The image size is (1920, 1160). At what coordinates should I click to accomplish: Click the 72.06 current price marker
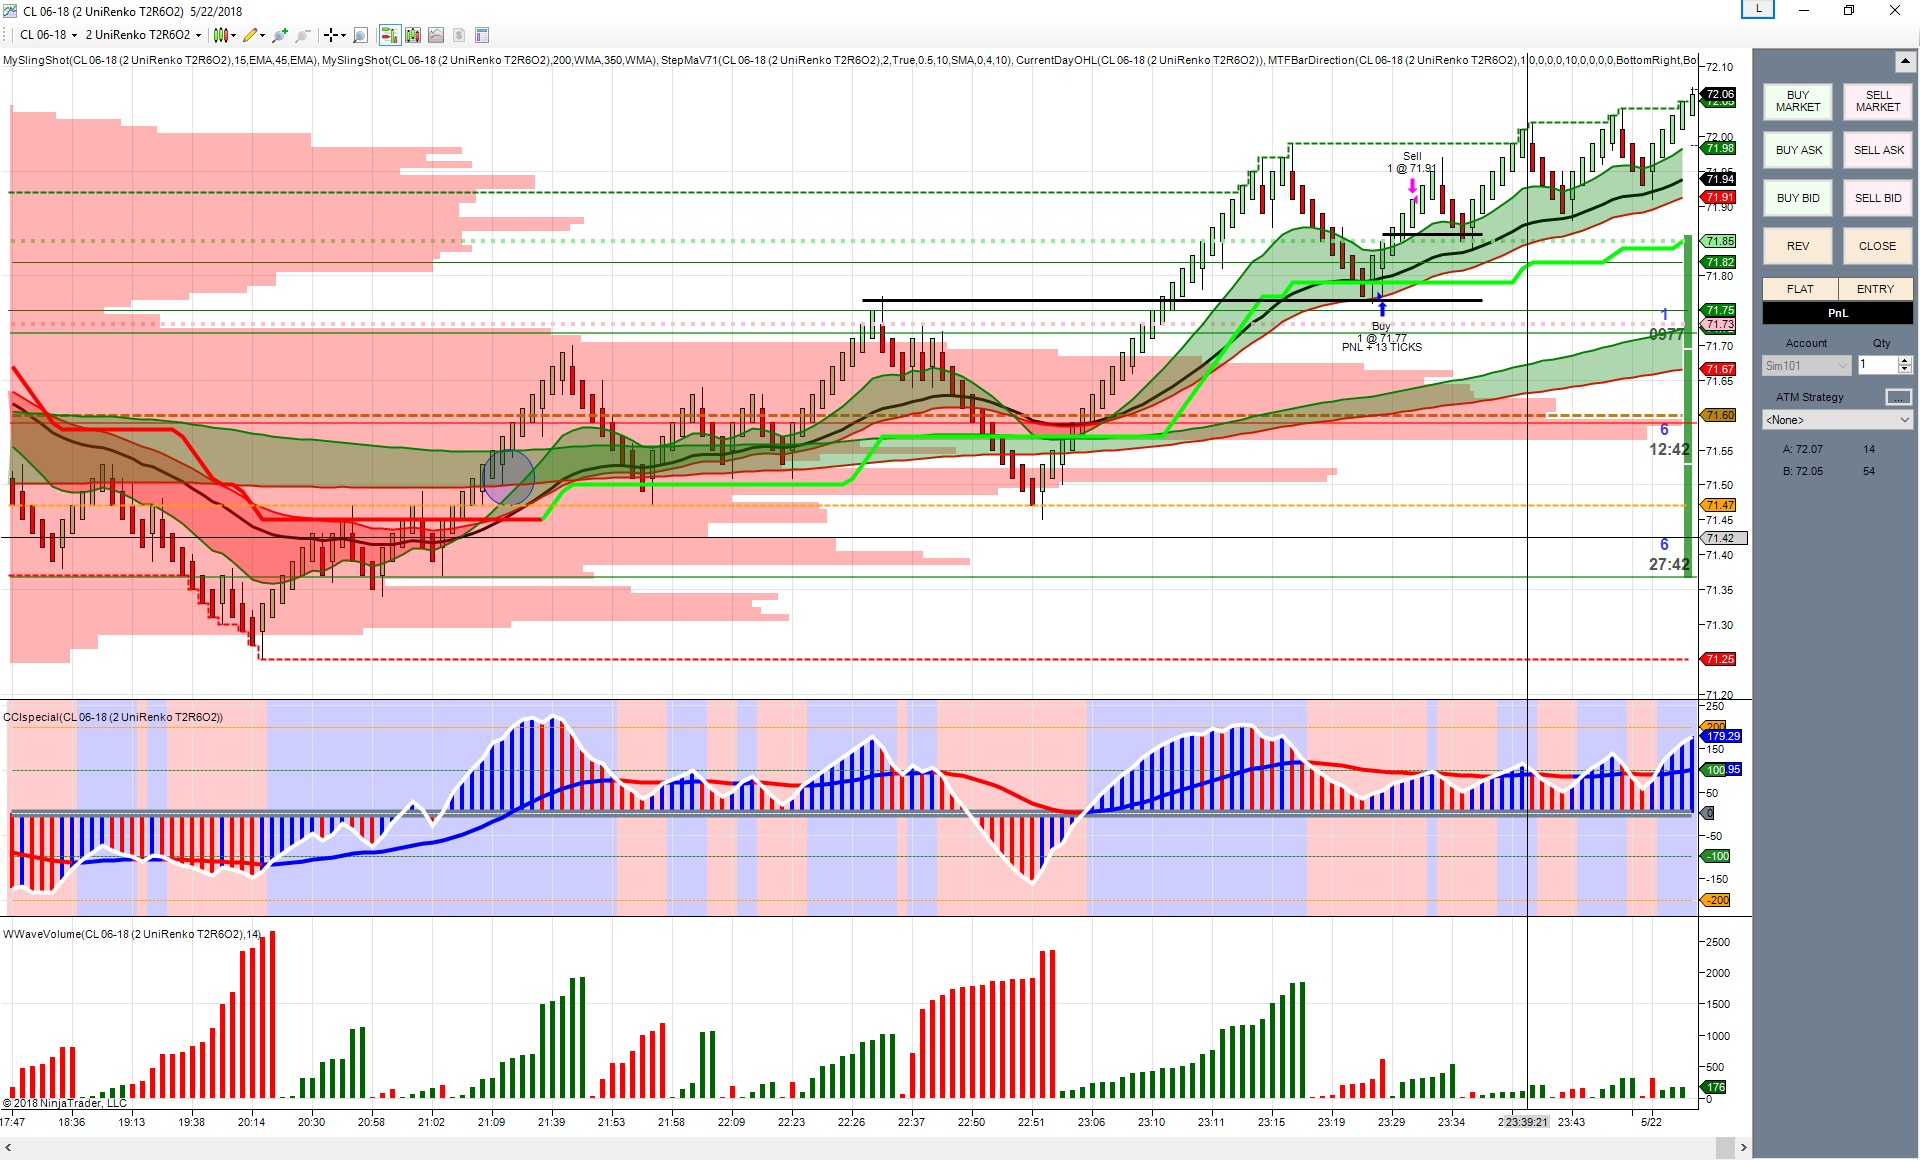point(1720,94)
